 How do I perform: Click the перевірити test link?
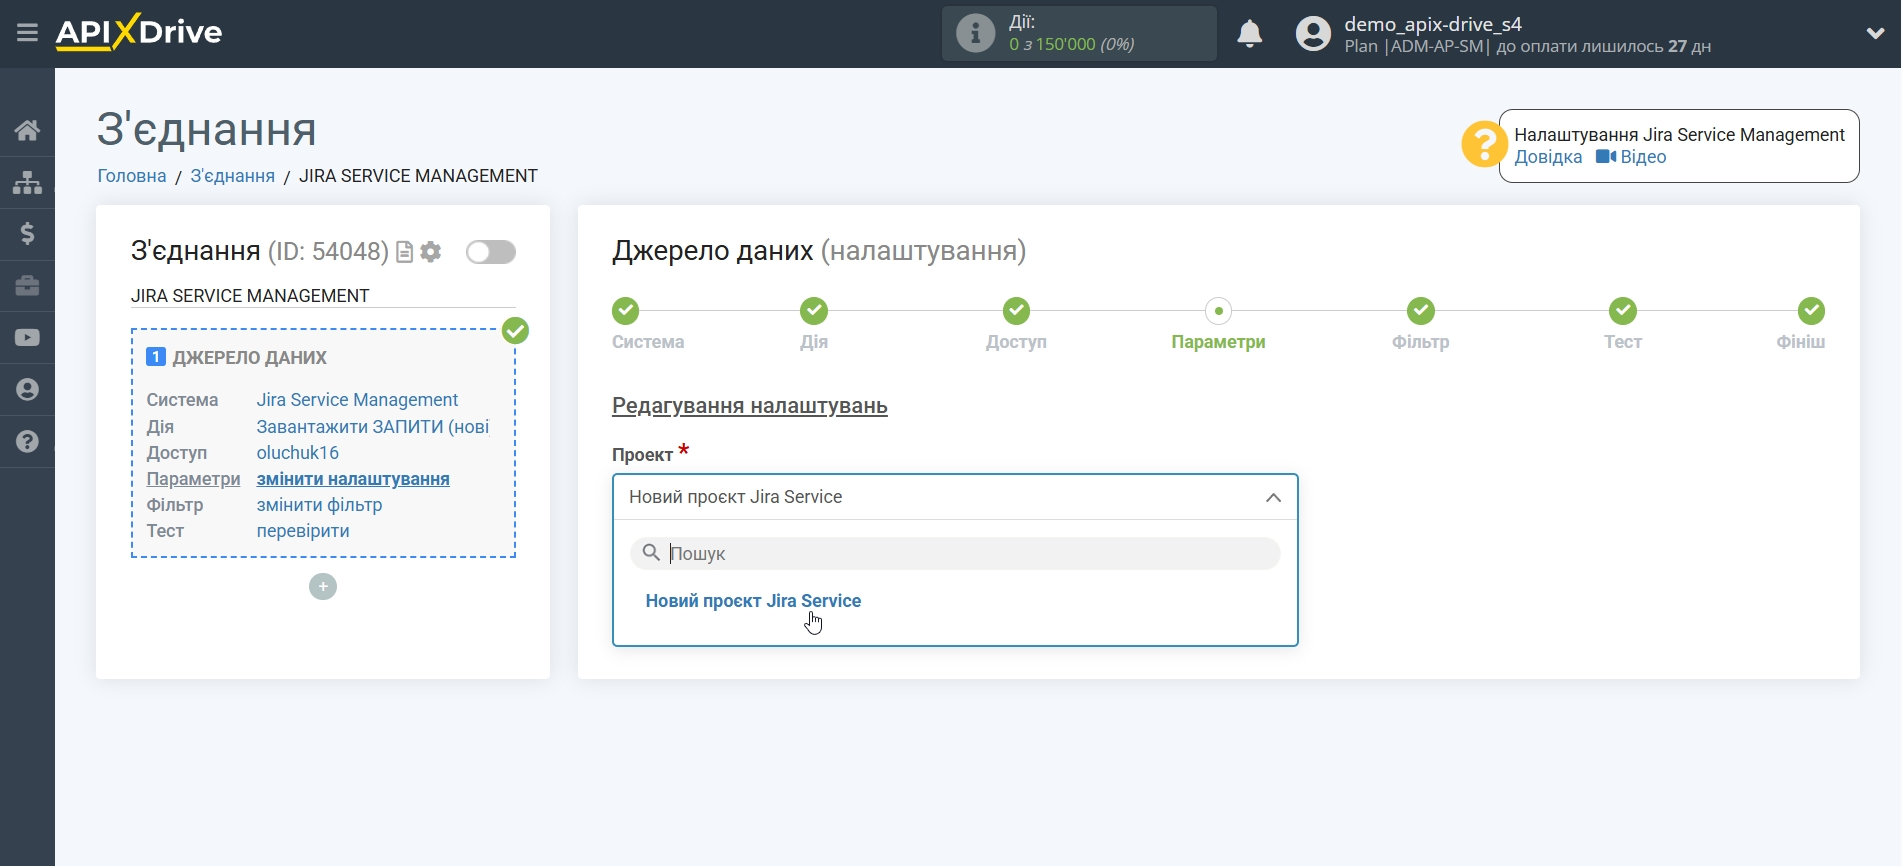303,531
